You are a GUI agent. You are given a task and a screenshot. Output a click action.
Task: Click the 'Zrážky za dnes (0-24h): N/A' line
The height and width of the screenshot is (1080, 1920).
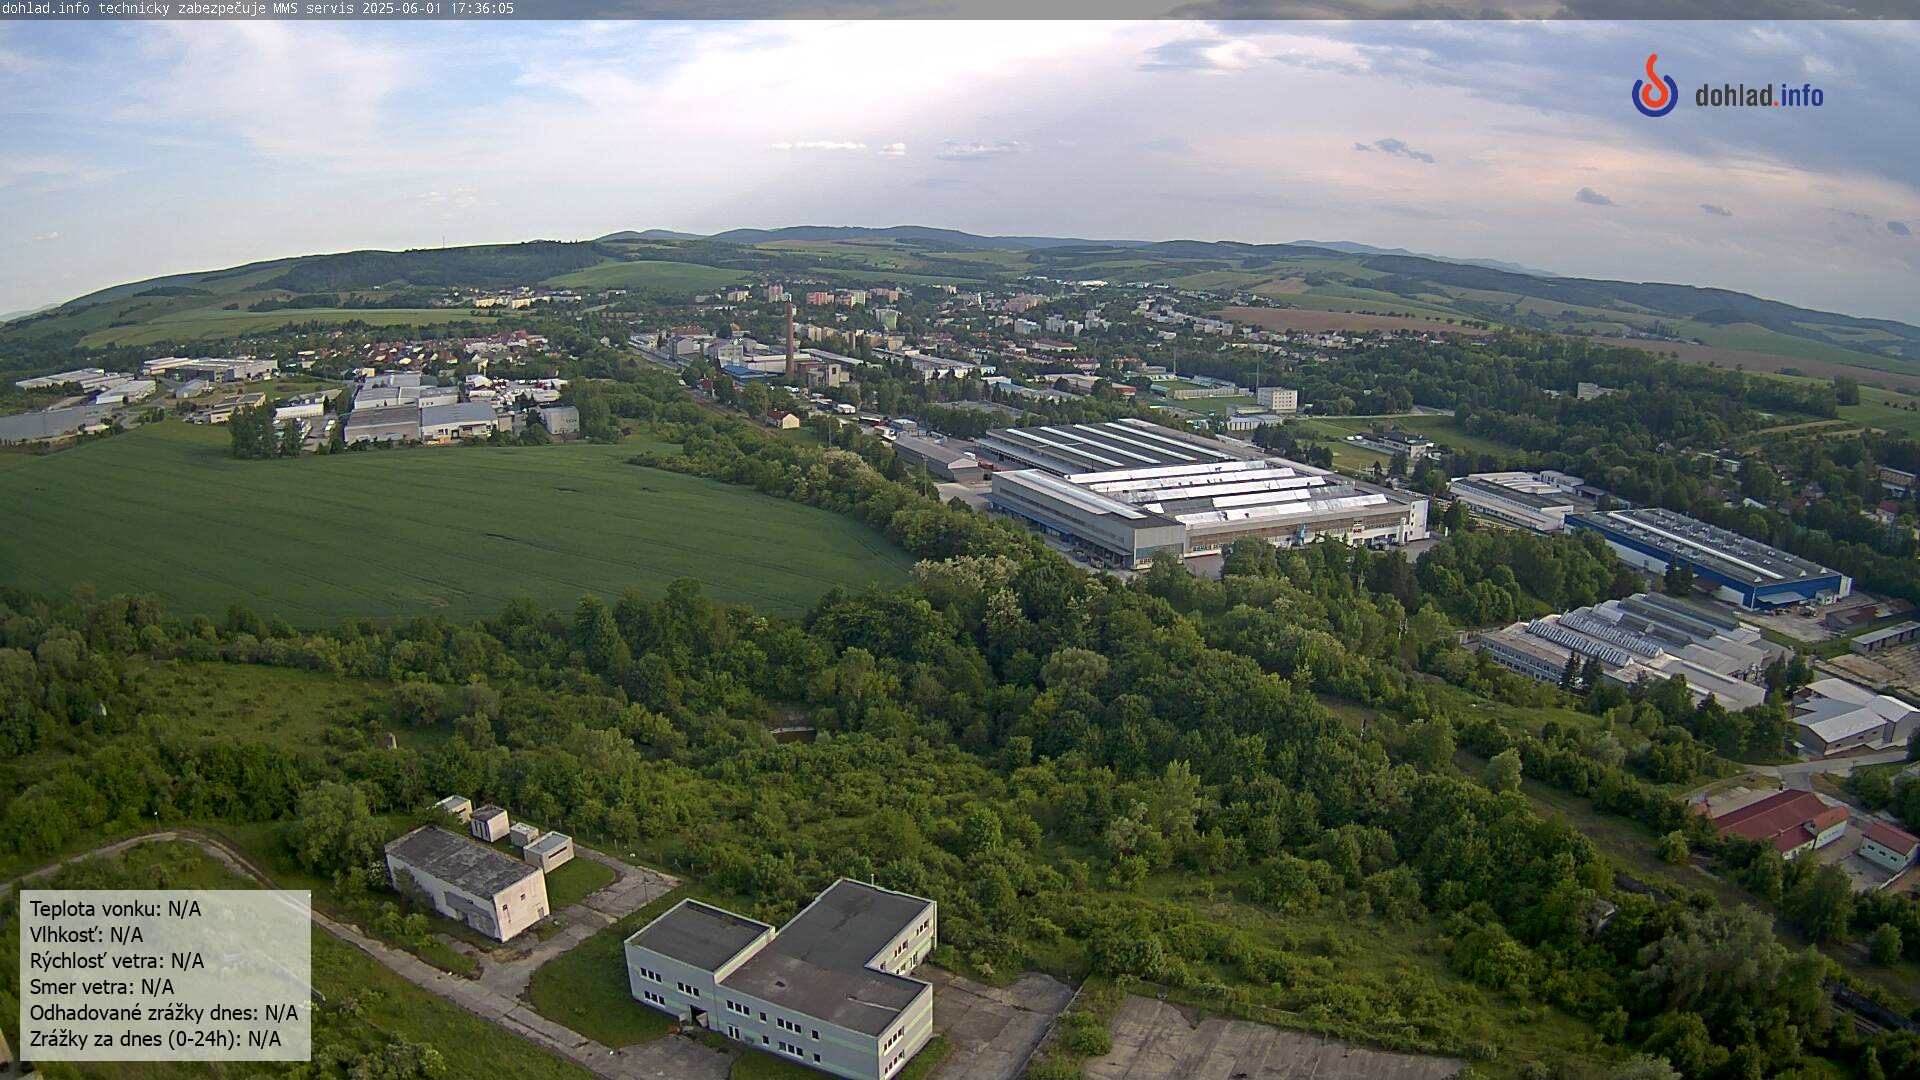155,1039
